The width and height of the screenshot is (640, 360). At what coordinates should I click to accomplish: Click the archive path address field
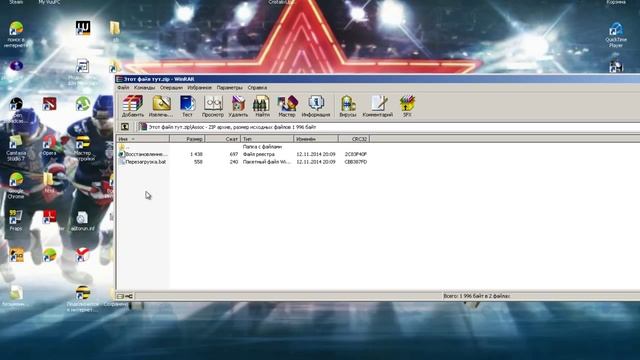point(388,127)
